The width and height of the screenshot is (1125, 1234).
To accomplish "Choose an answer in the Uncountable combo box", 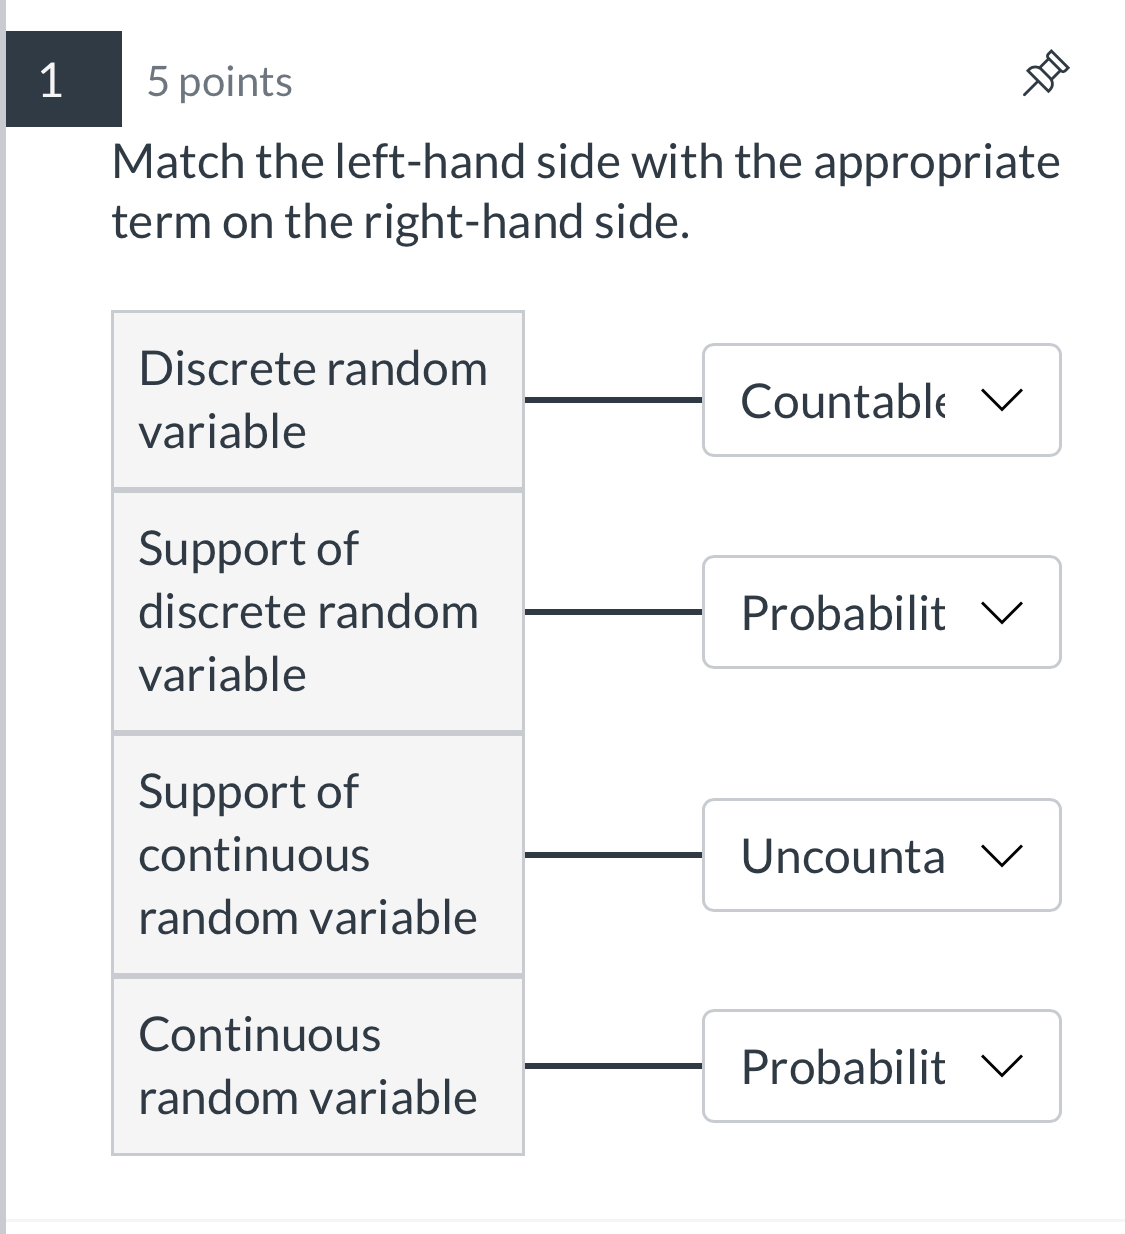I will click(880, 855).
